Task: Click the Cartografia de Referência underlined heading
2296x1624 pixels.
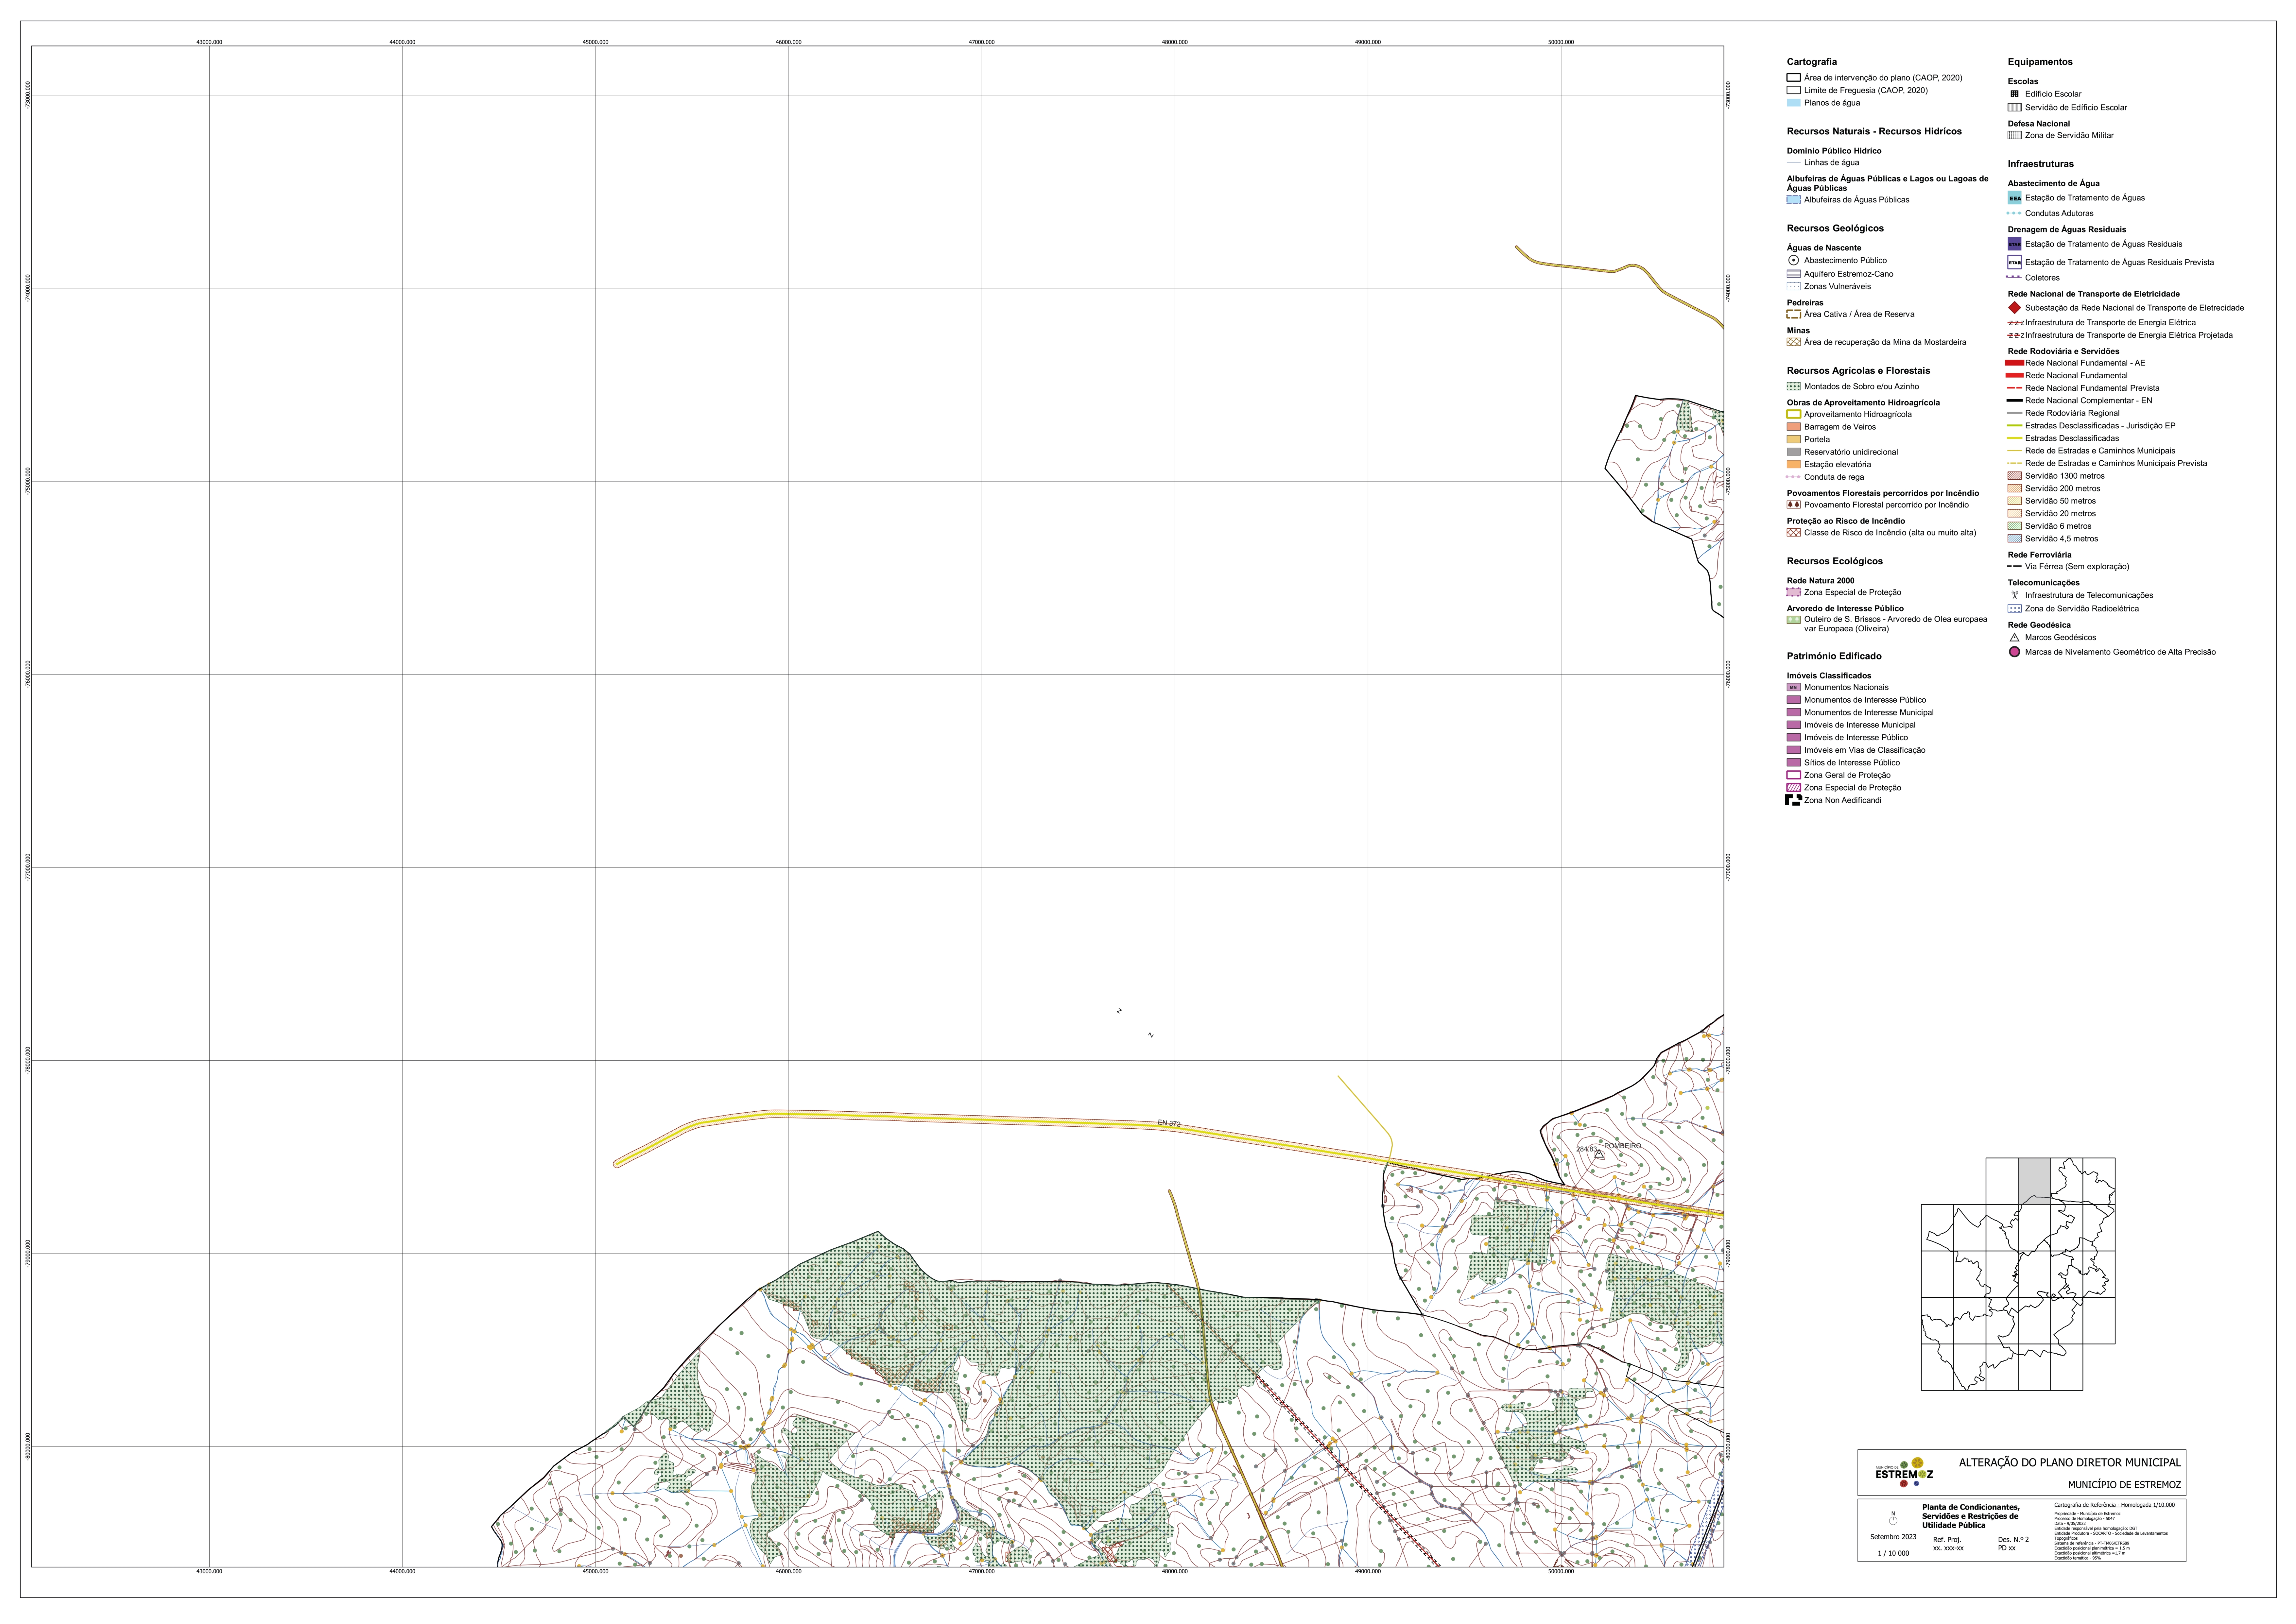Action: coord(2114,1505)
